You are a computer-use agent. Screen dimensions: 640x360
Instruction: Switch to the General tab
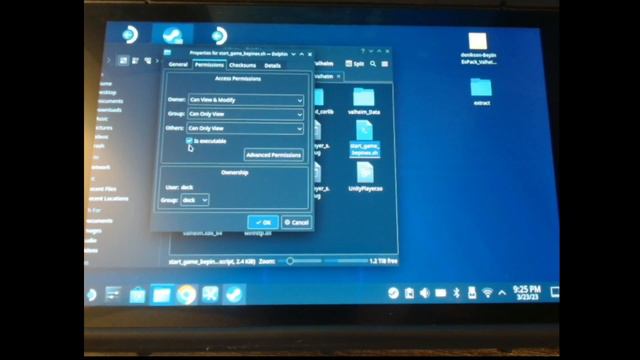pyautogui.click(x=178, y=64)
